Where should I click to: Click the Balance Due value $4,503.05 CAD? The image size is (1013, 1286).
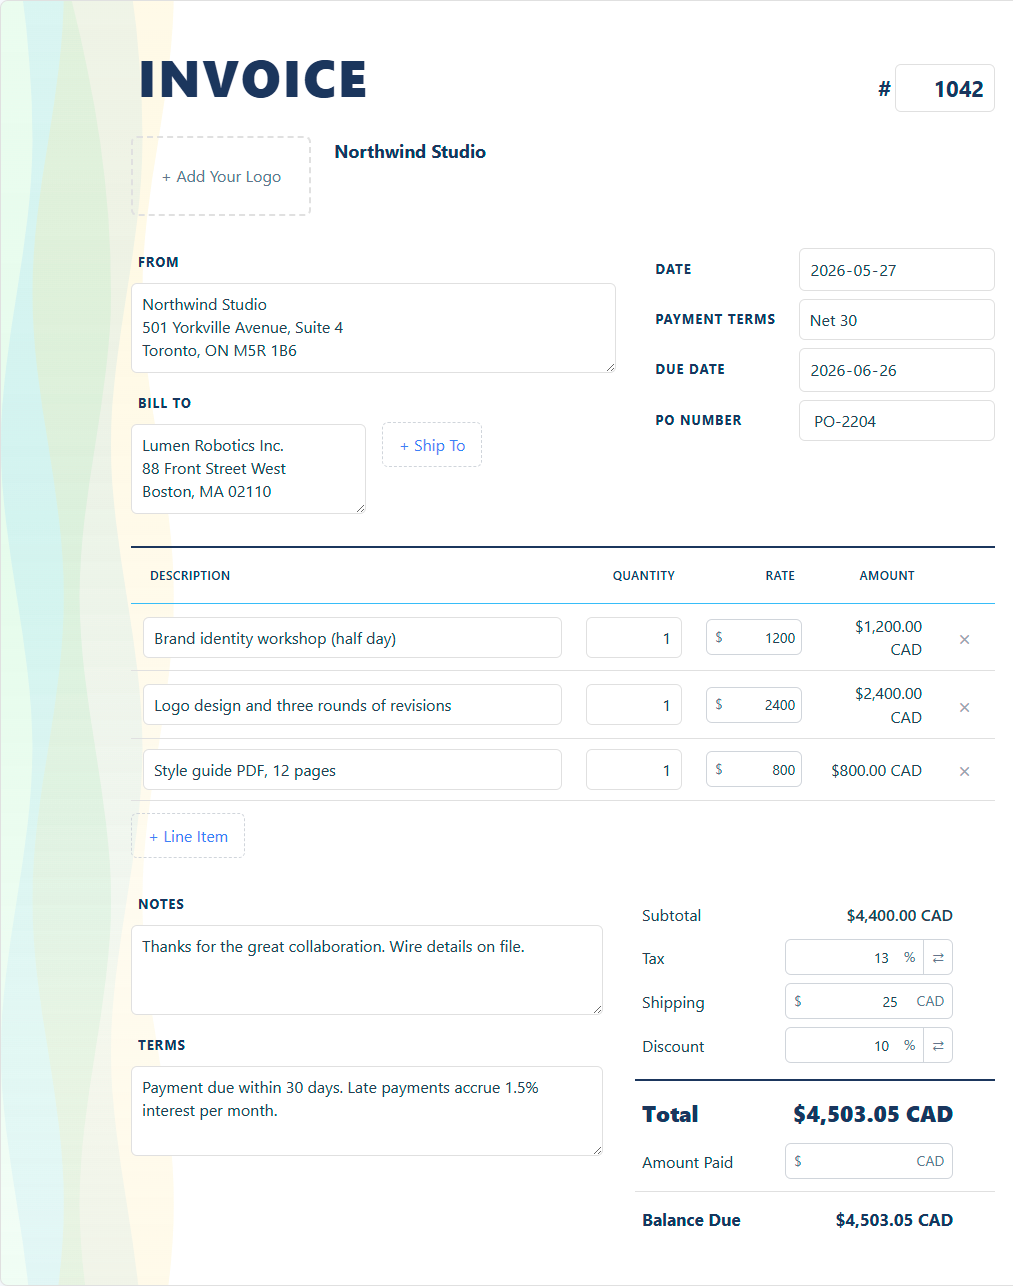click(894, 1220)
